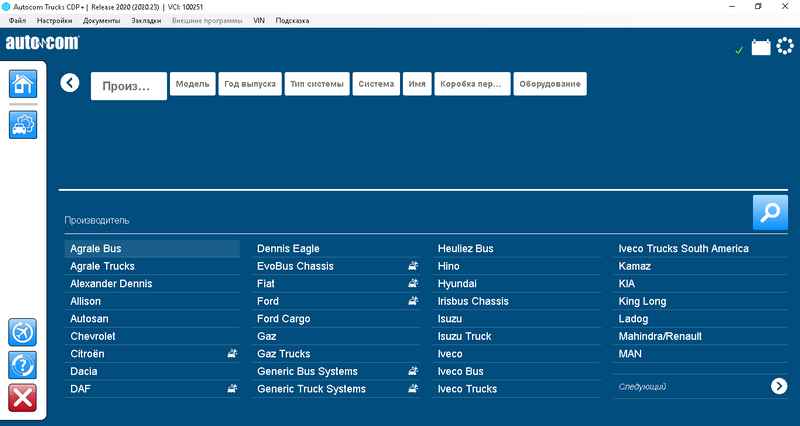Select the Имя tab
Screen dimensions: 800x426
click(x=417, y=84)
